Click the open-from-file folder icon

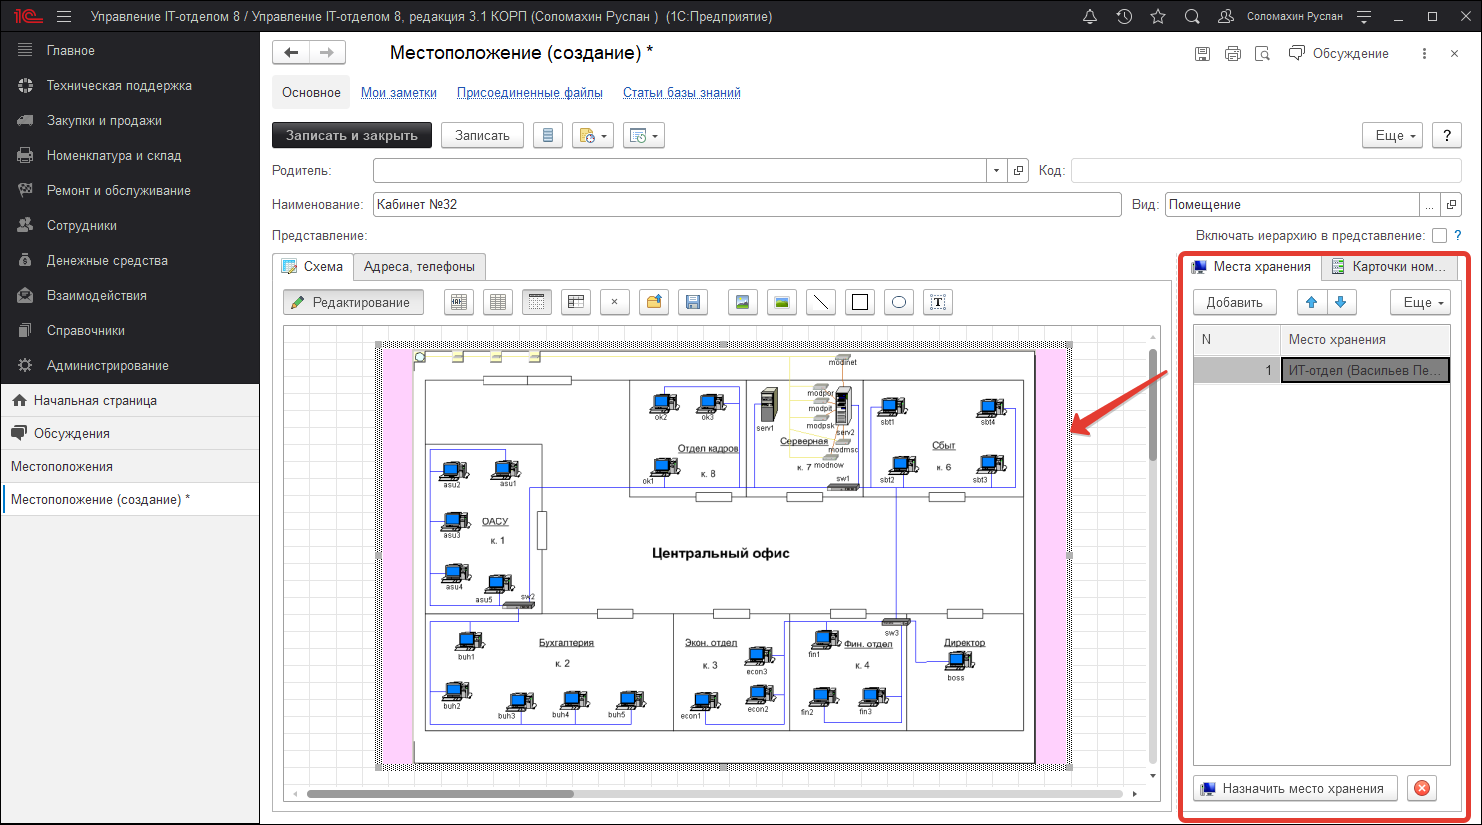[x=654, y=303]
